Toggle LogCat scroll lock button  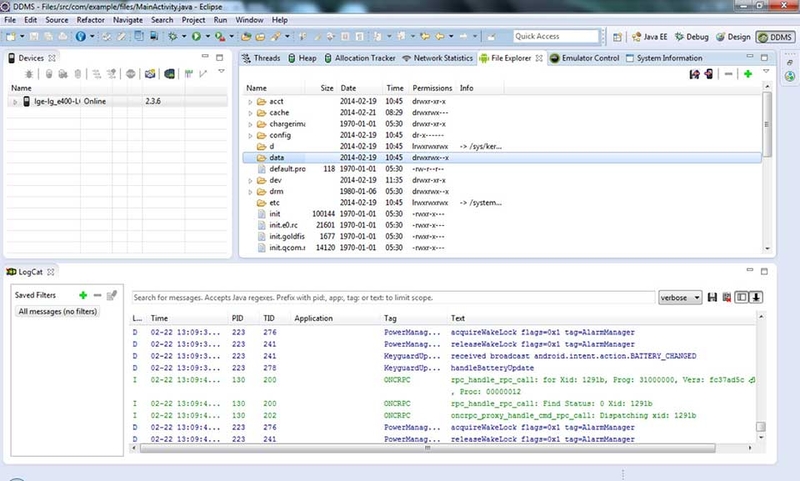(756, 297)
